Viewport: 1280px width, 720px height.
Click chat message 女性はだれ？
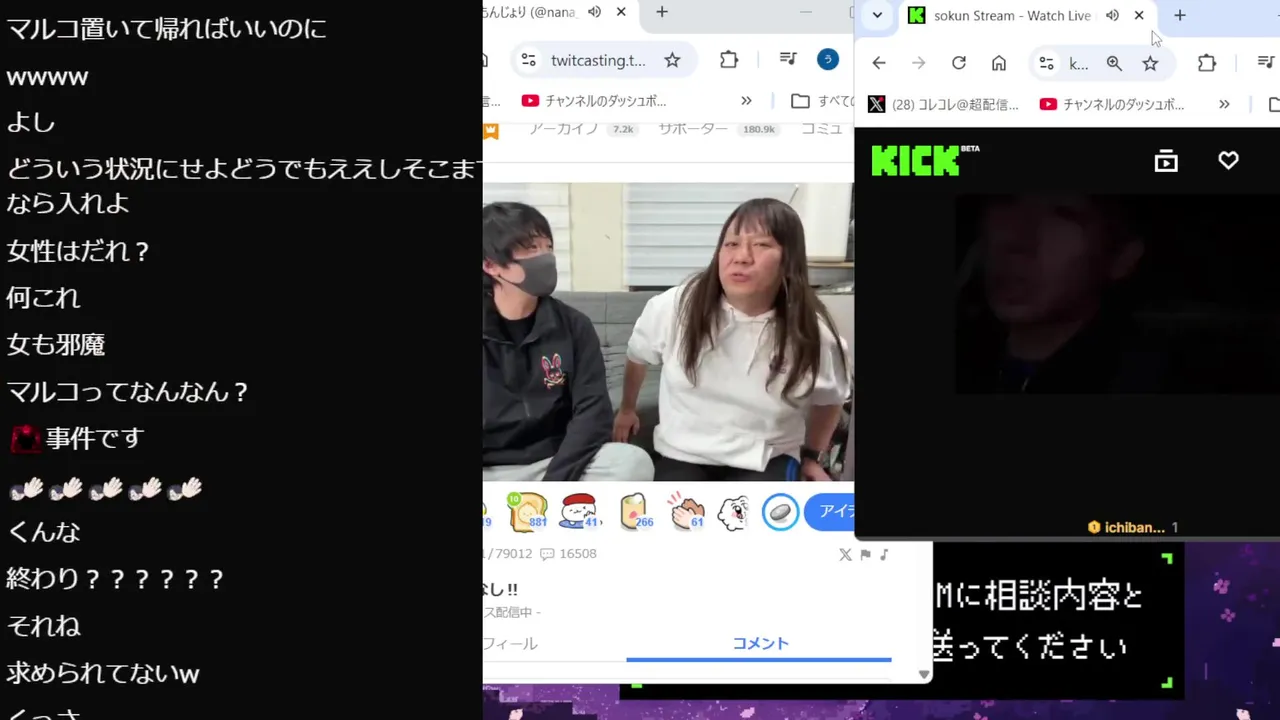78,251
